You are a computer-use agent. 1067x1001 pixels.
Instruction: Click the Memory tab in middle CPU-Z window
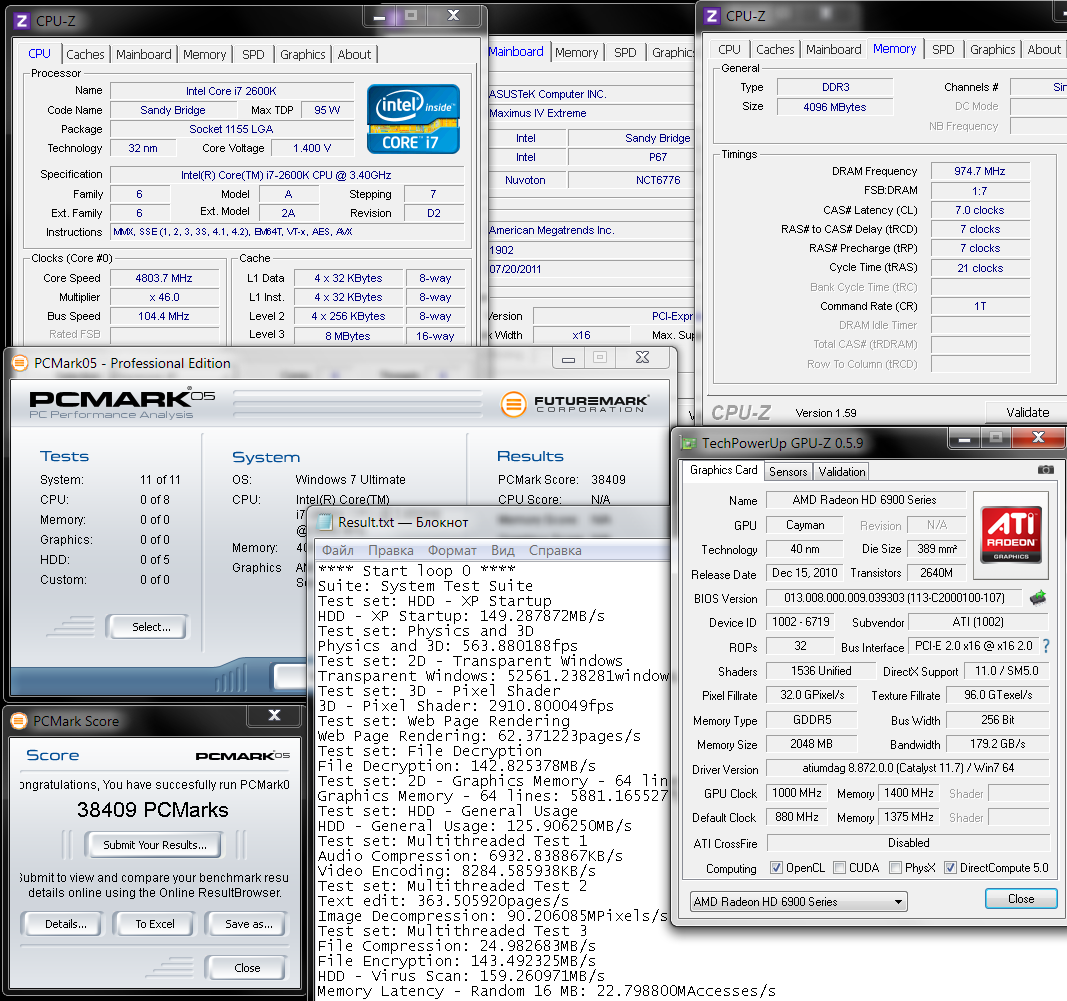point(576,52)
